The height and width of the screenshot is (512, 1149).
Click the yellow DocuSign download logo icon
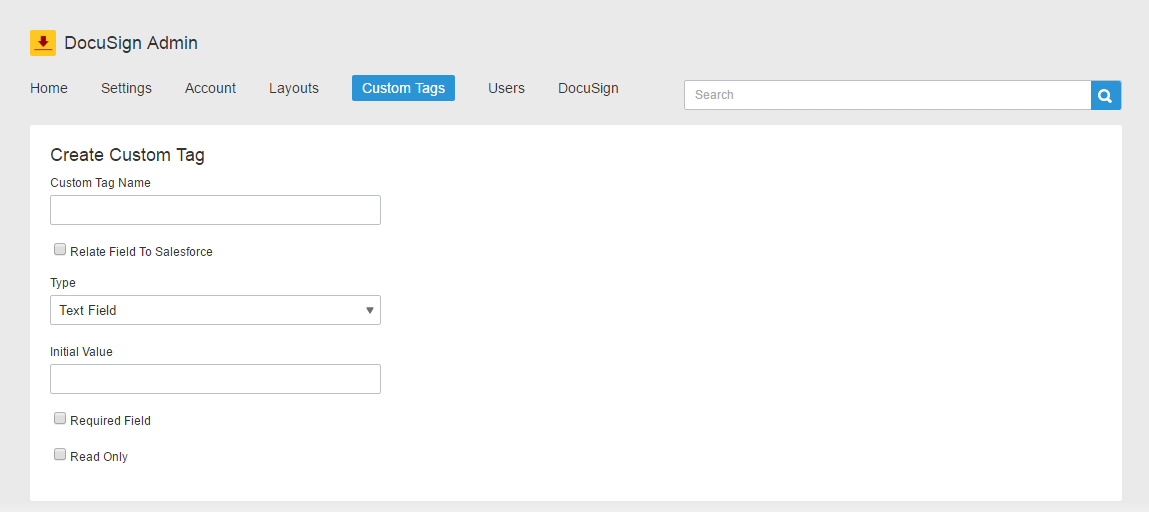(43, 43)
